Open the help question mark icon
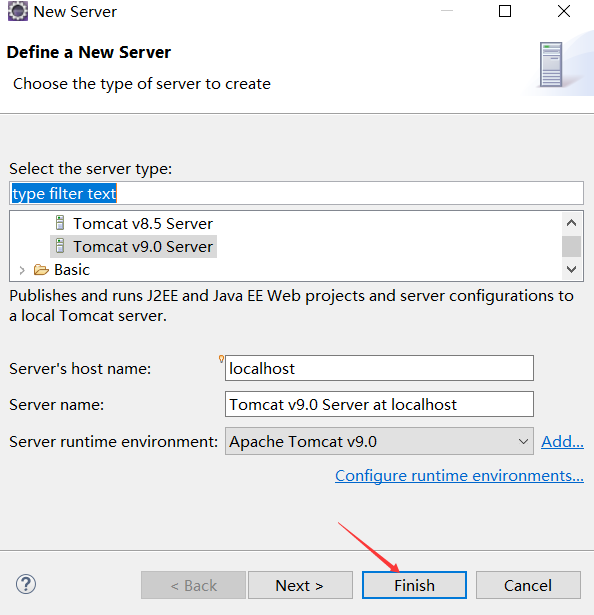 click(x=26, y=584)
